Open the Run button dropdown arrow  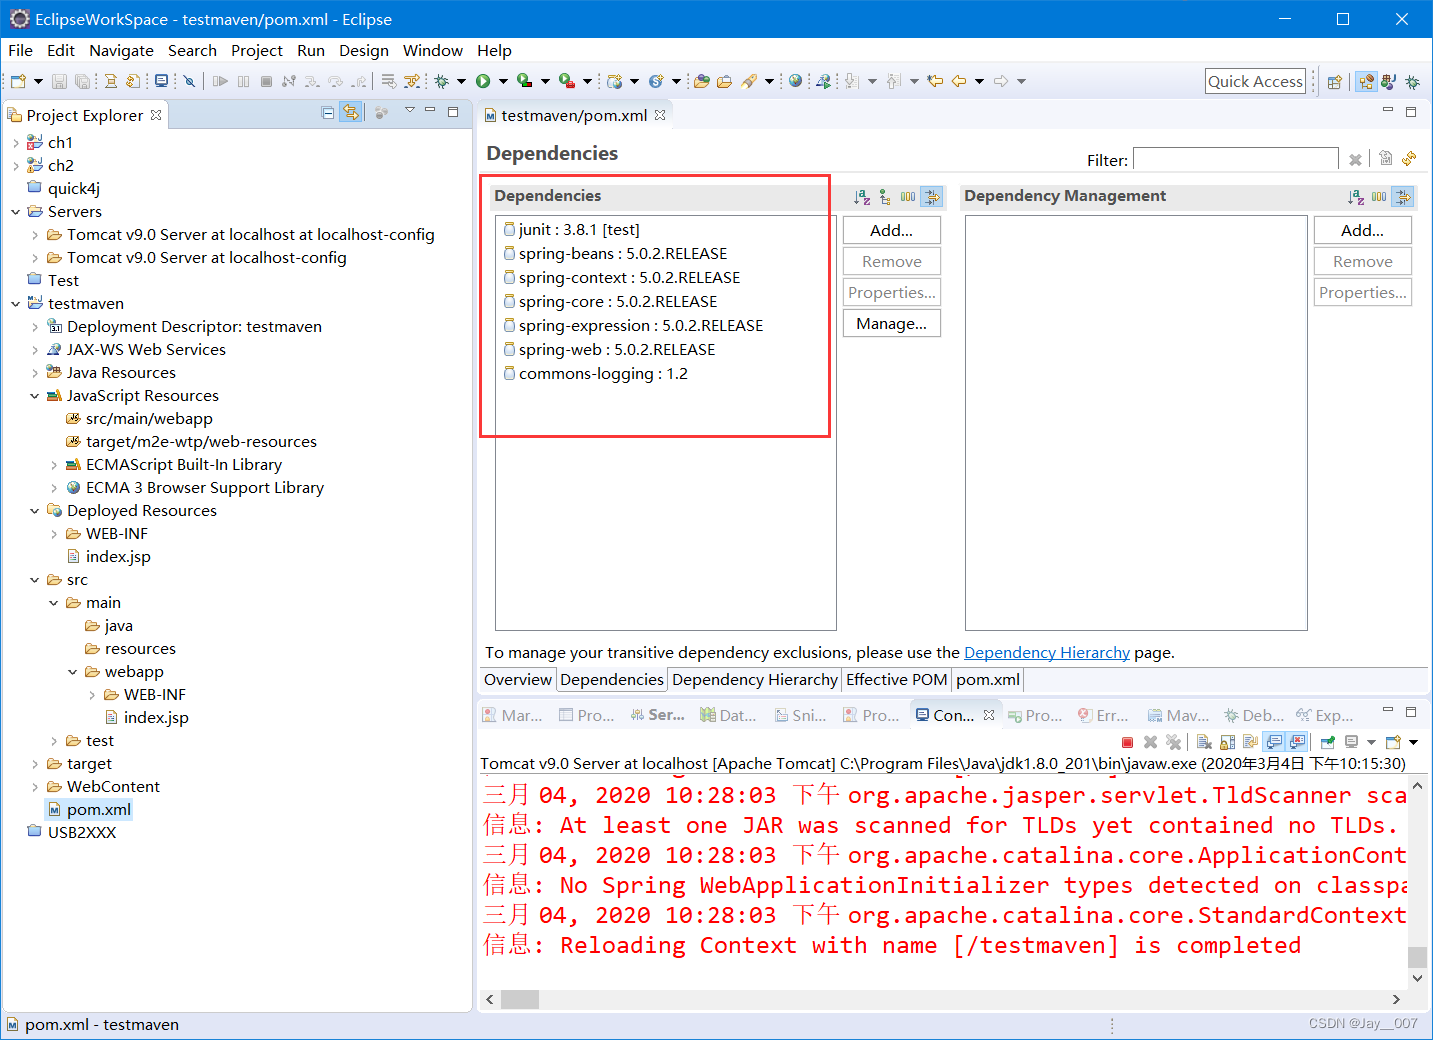point(503,81)
